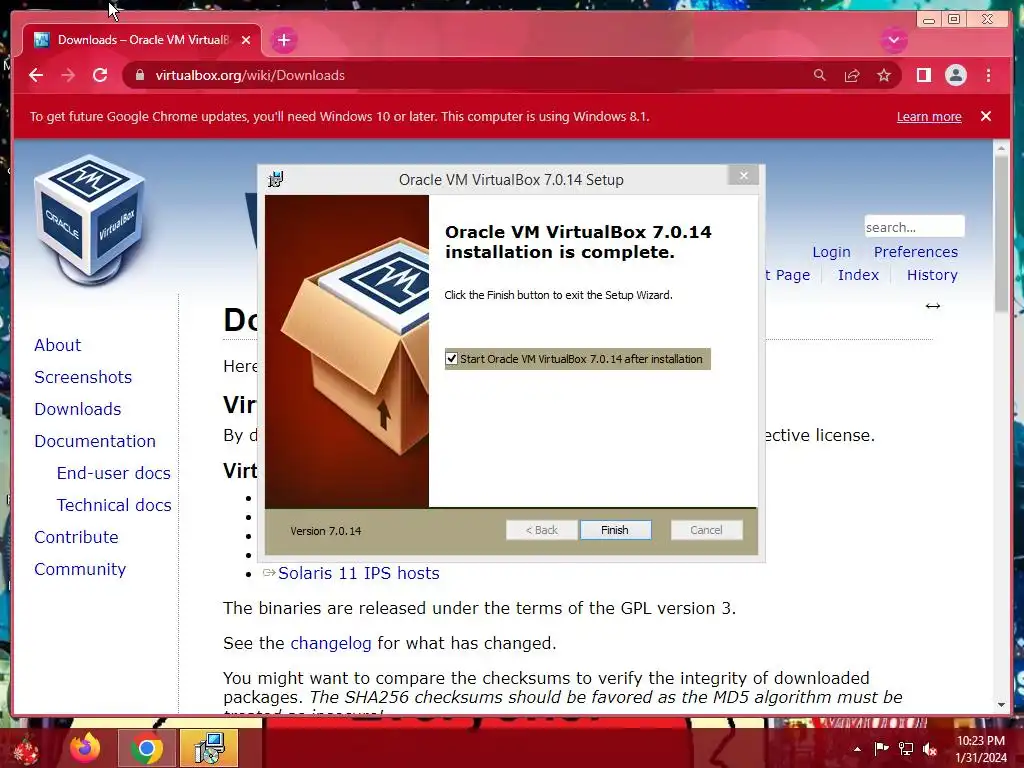
Task: Open Firefox from the taskbar
Action: point(85,748)
